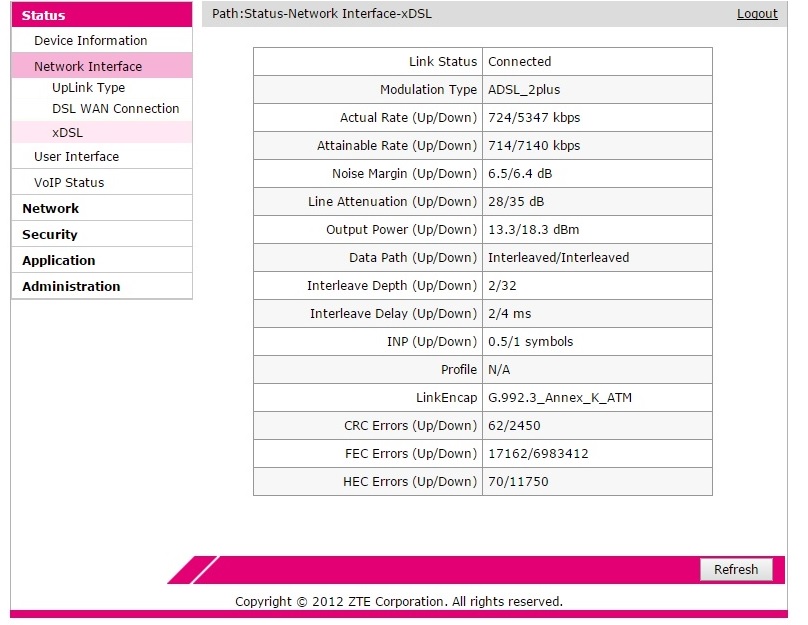
Task: Select UpLink Type in the sidebar
Action: (88, 88)
